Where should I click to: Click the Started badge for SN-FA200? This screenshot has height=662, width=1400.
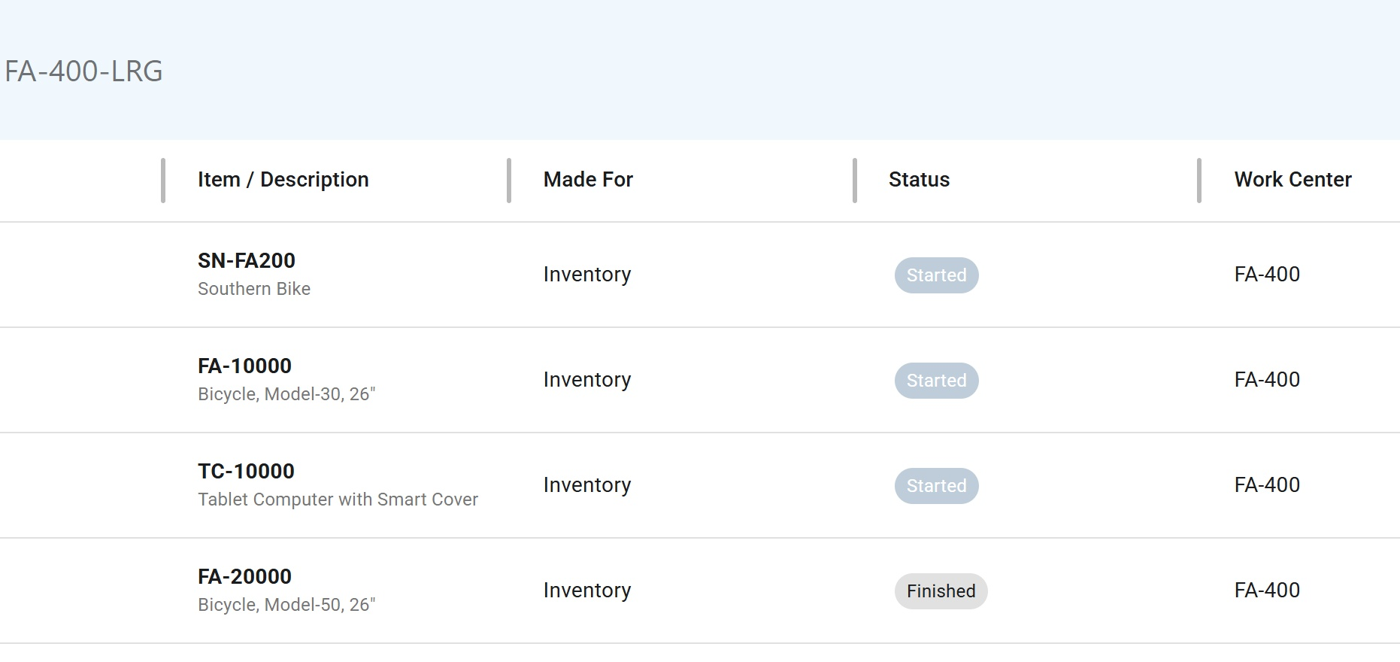click(936, 275)
